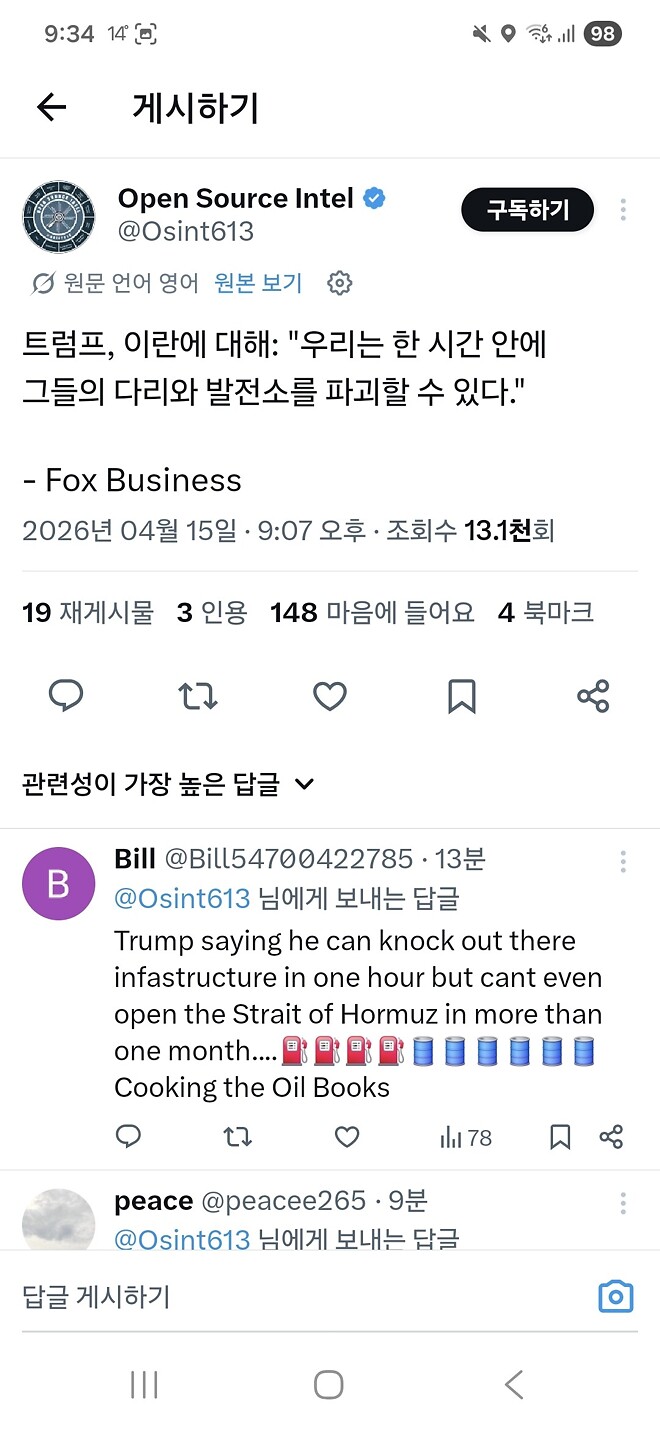Tap the camera icon in the reply composer
This screenshot has height=1430, width=660.
(x=615, y=1295)
